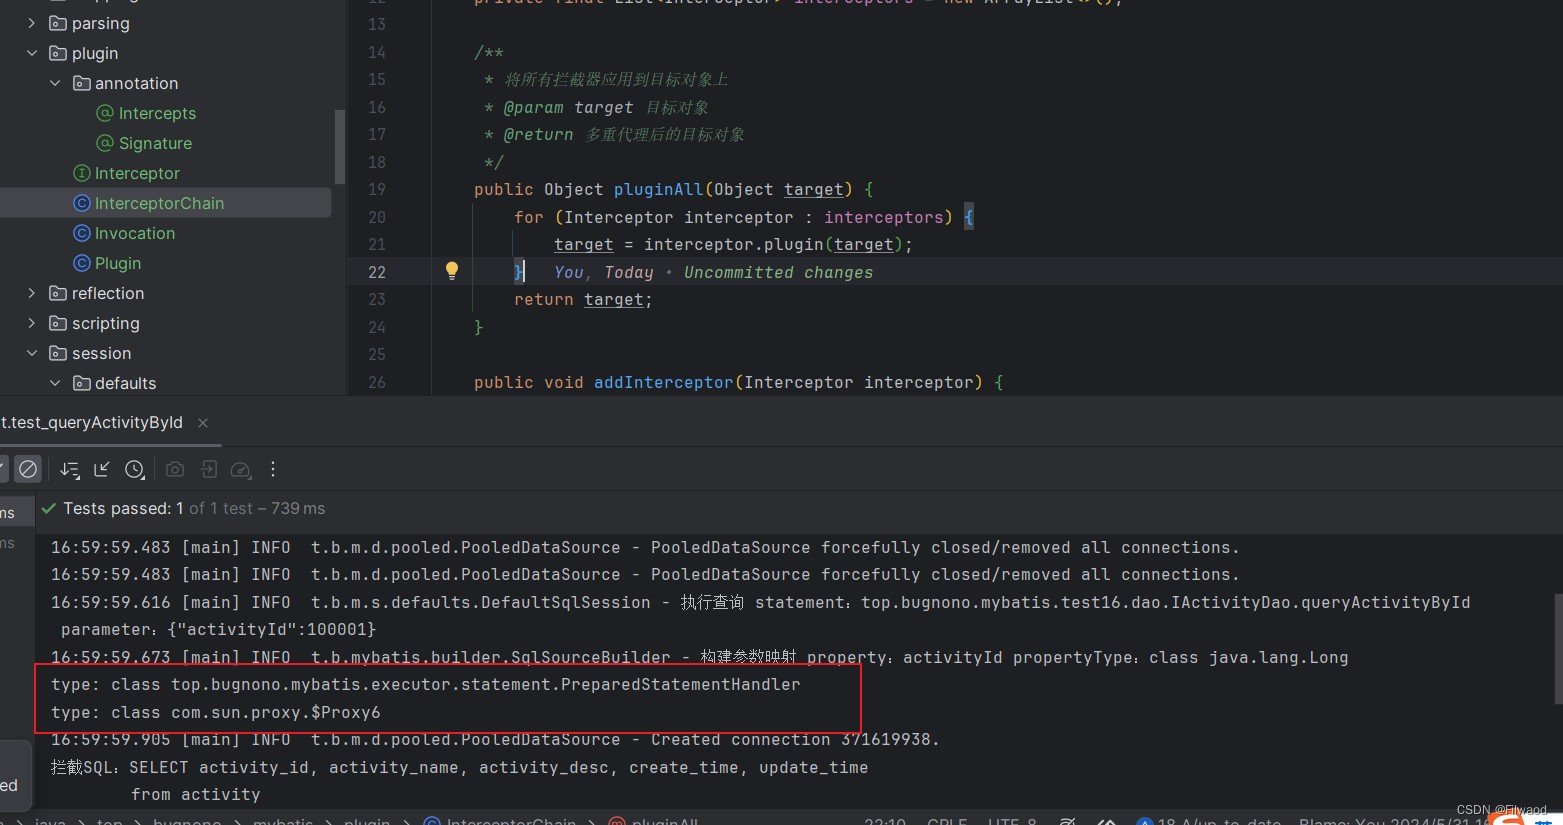Click the 'return target;' statement
The height and width of the screenshot is (825, 1563).
click(583, 299)
